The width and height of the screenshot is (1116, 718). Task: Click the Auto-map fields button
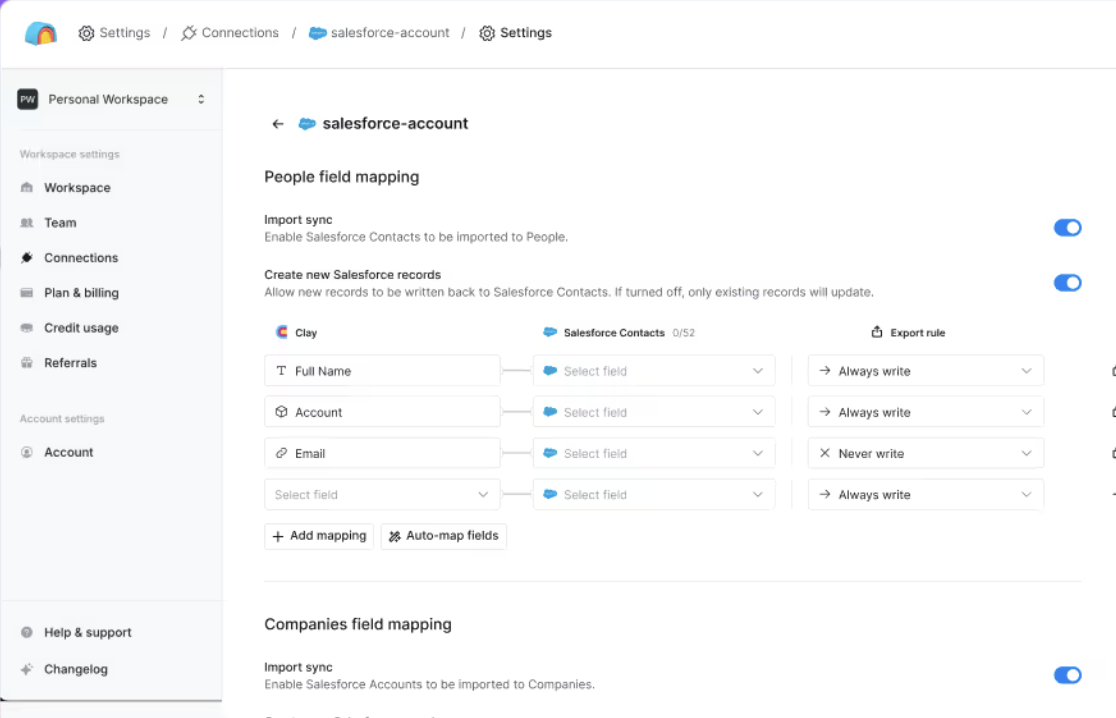coord(443,536)
